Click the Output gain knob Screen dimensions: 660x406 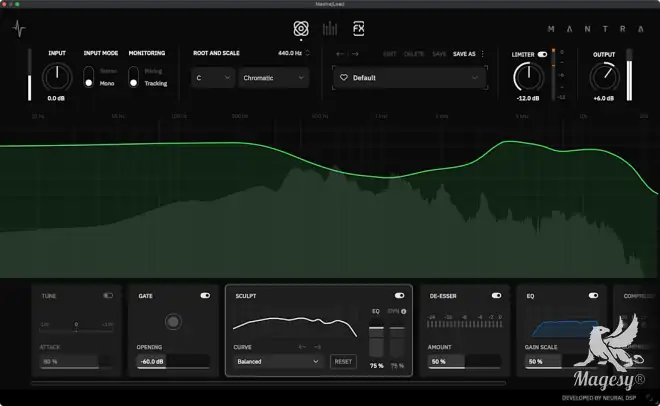(x=604, y=77)
